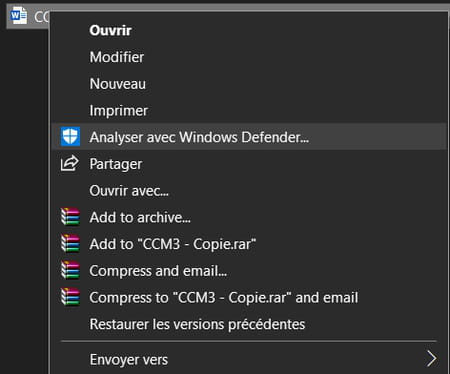
Task: Choose Restaurer les versions précédentes
Action: [249, 324]
